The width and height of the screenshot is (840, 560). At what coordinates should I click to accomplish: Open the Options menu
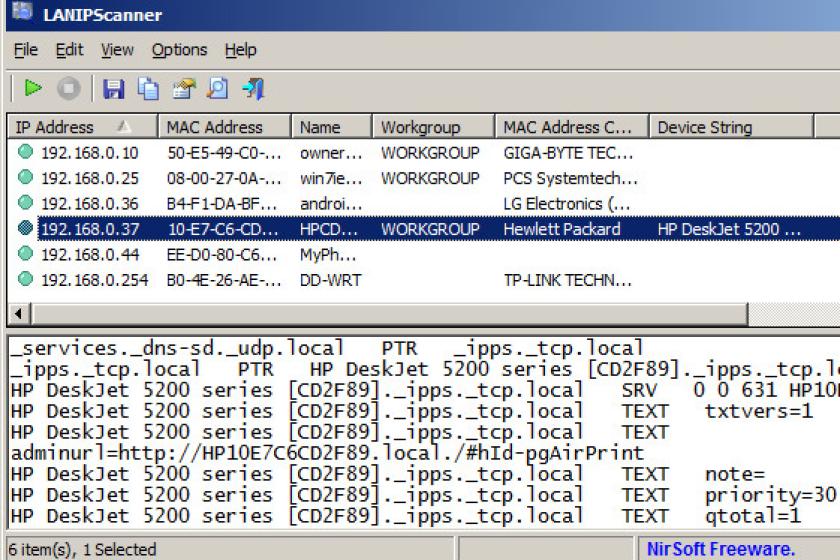click(x=179, y=50)
